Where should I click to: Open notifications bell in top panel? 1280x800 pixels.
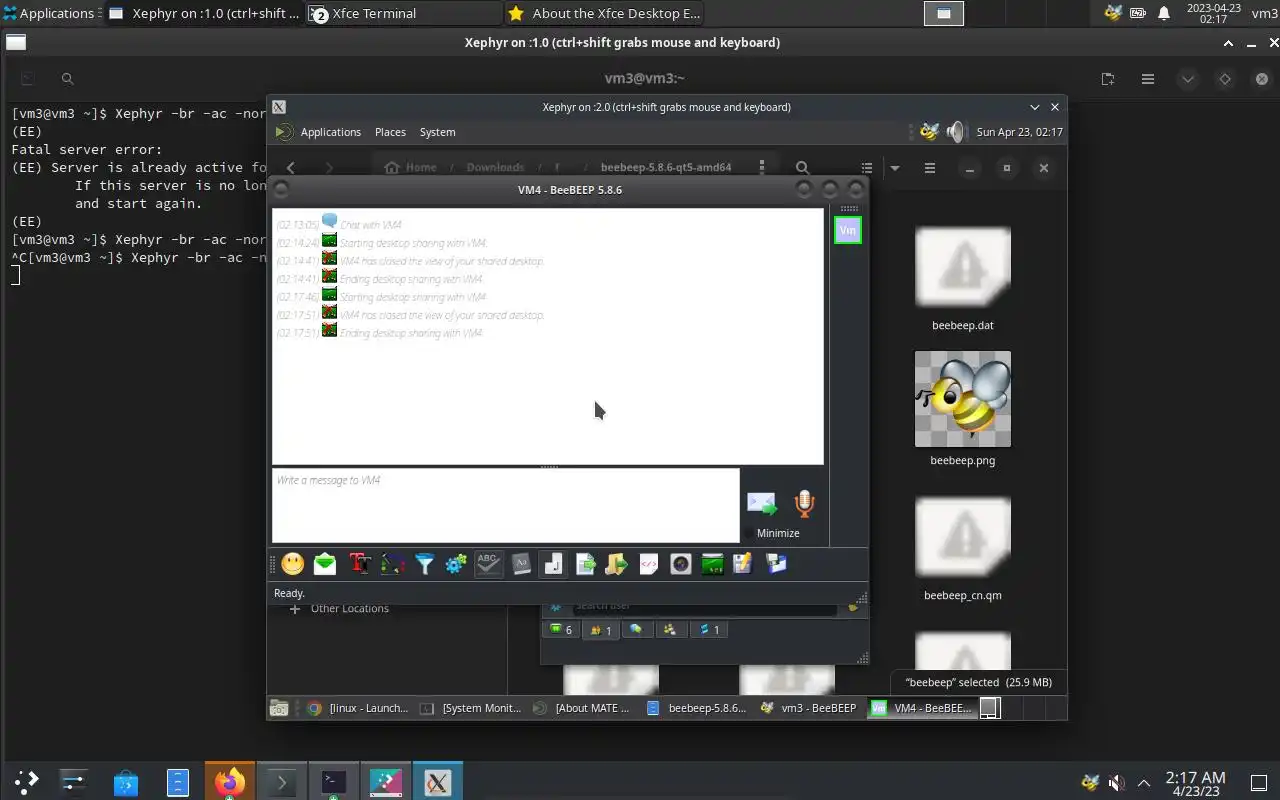click(1164, 13)
